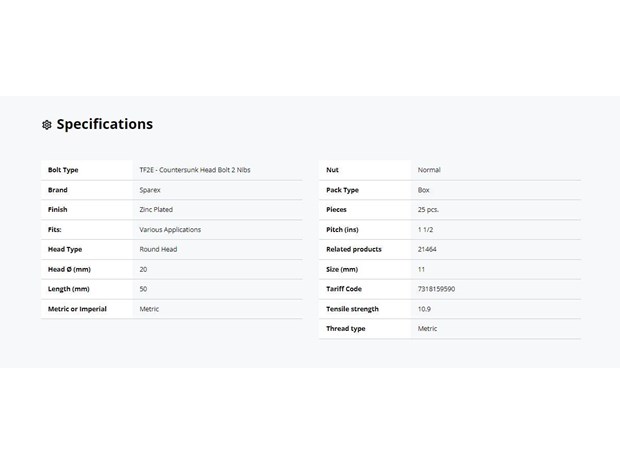This screenshot has height=465, width=620.
Task: Open related product 21464
Action: tap(427, 249)
